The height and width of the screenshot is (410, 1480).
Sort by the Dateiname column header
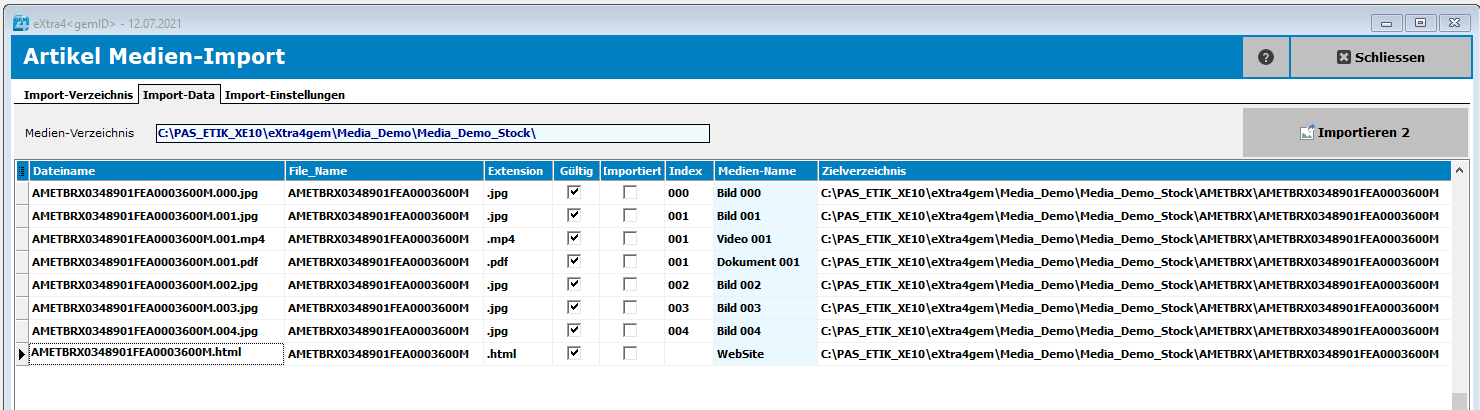pyautogui.click(x=157, y=171)
